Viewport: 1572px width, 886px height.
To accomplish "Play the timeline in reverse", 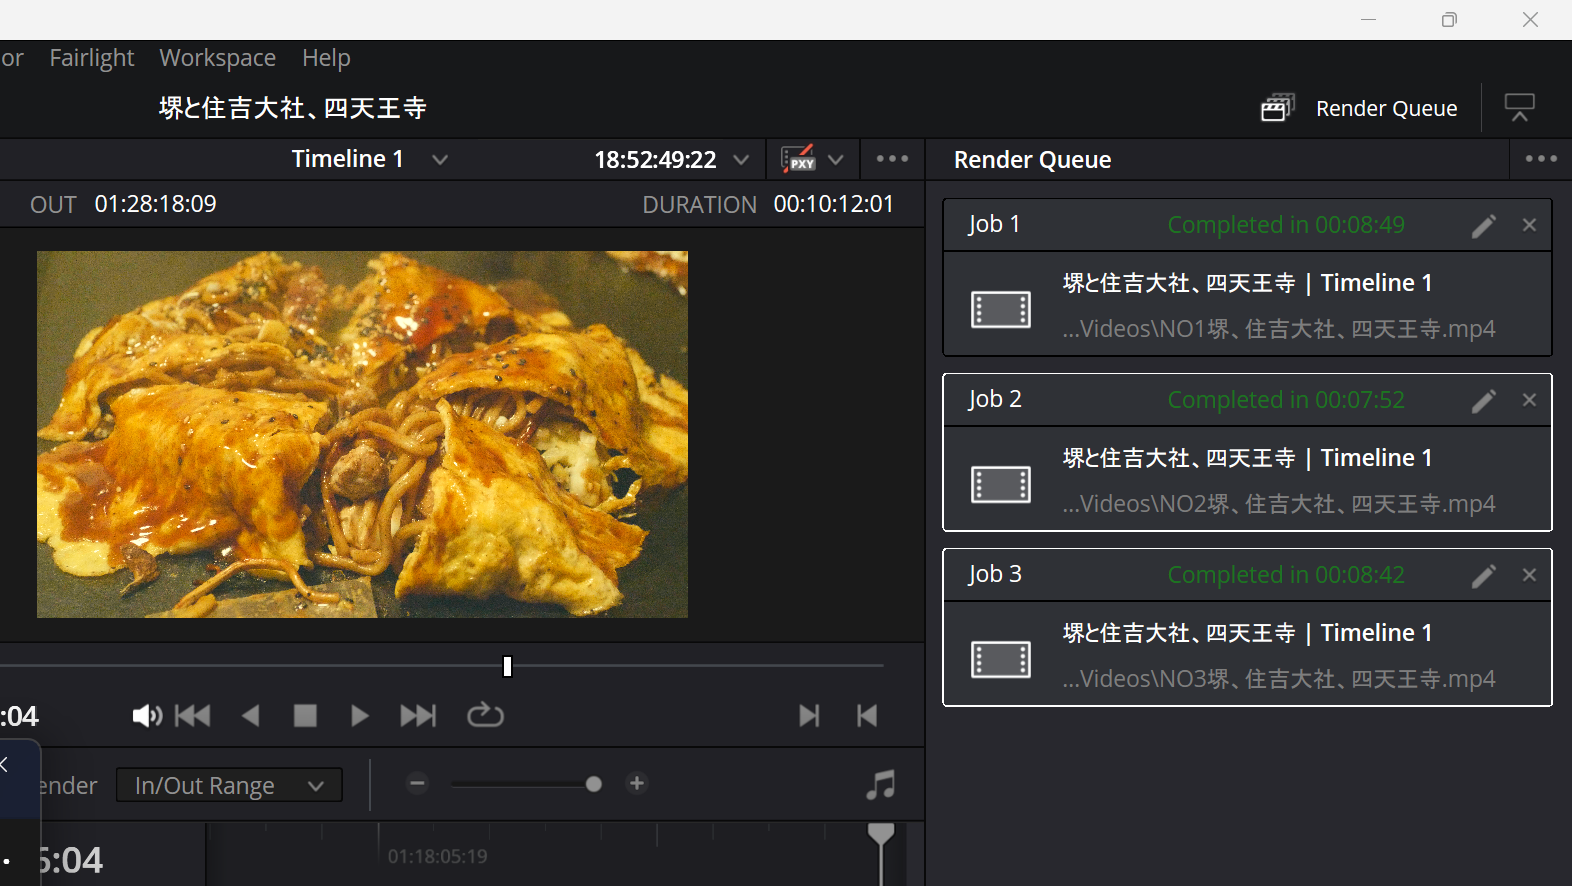I will click(x=251, y=716).
